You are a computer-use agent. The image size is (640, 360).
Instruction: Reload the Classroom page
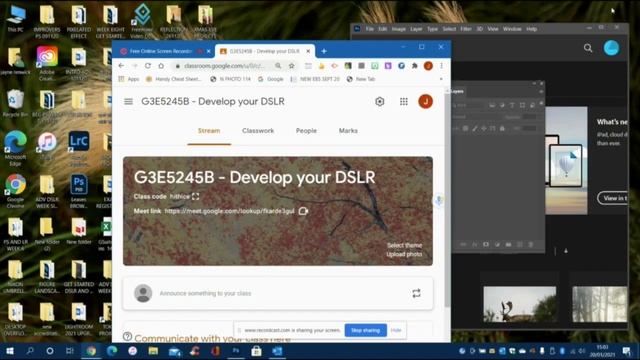pos(148,66)
